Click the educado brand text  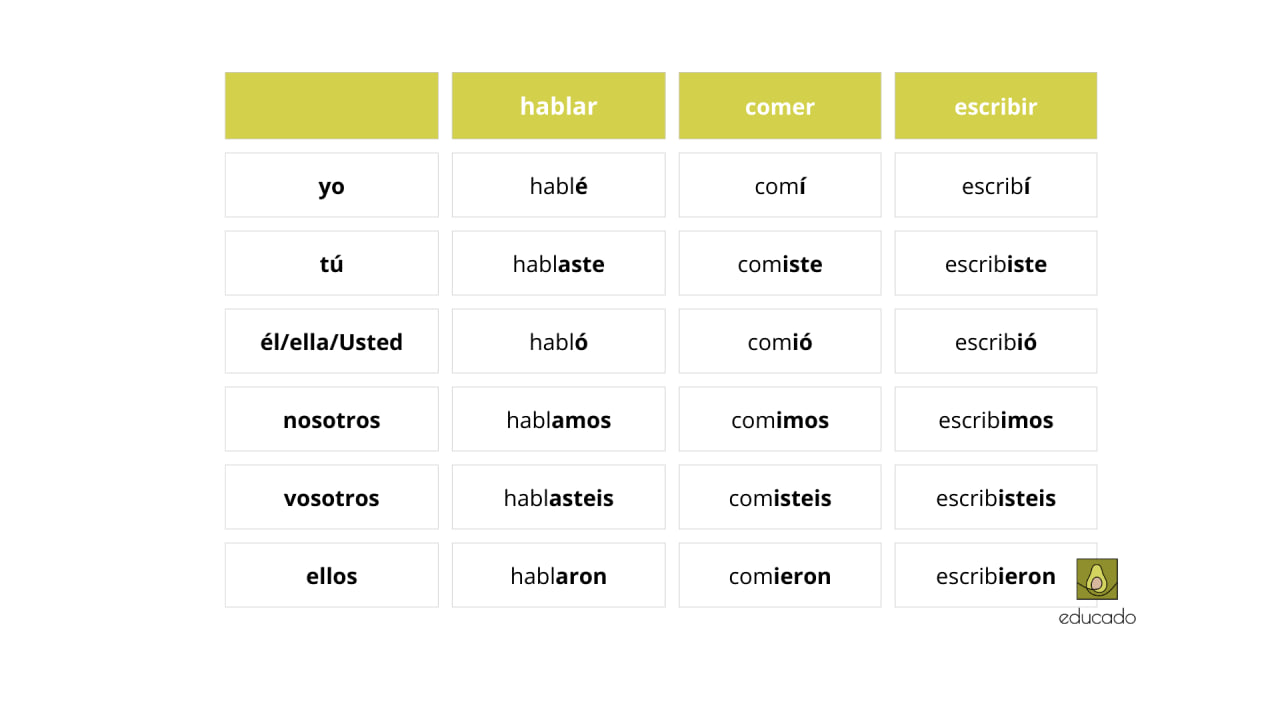[x=1097, y=617]
